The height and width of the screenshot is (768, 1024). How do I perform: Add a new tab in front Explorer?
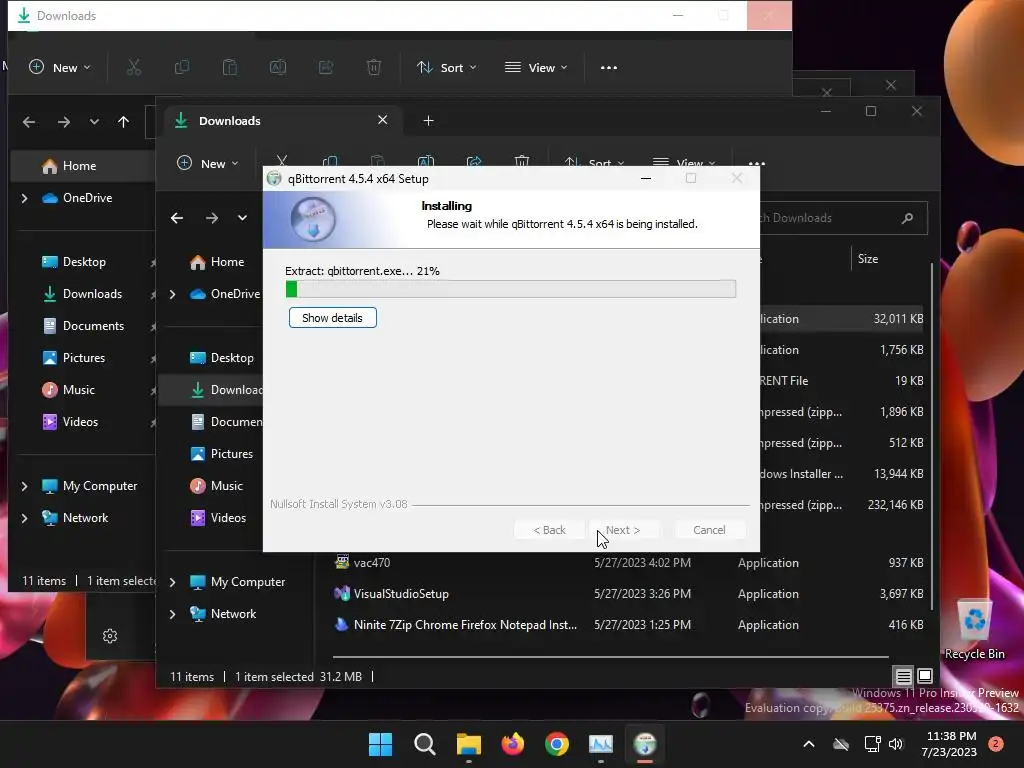[428, 121]
